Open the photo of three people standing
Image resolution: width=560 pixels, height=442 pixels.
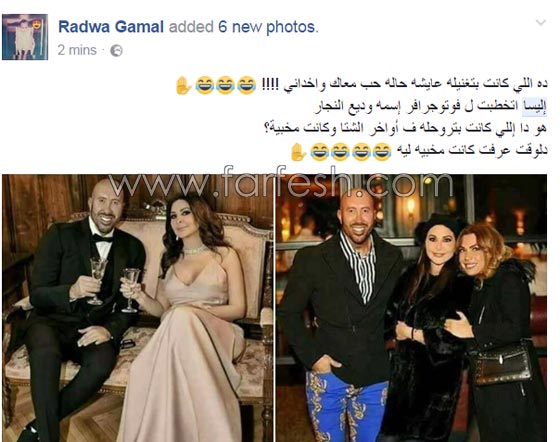(411, 308)
